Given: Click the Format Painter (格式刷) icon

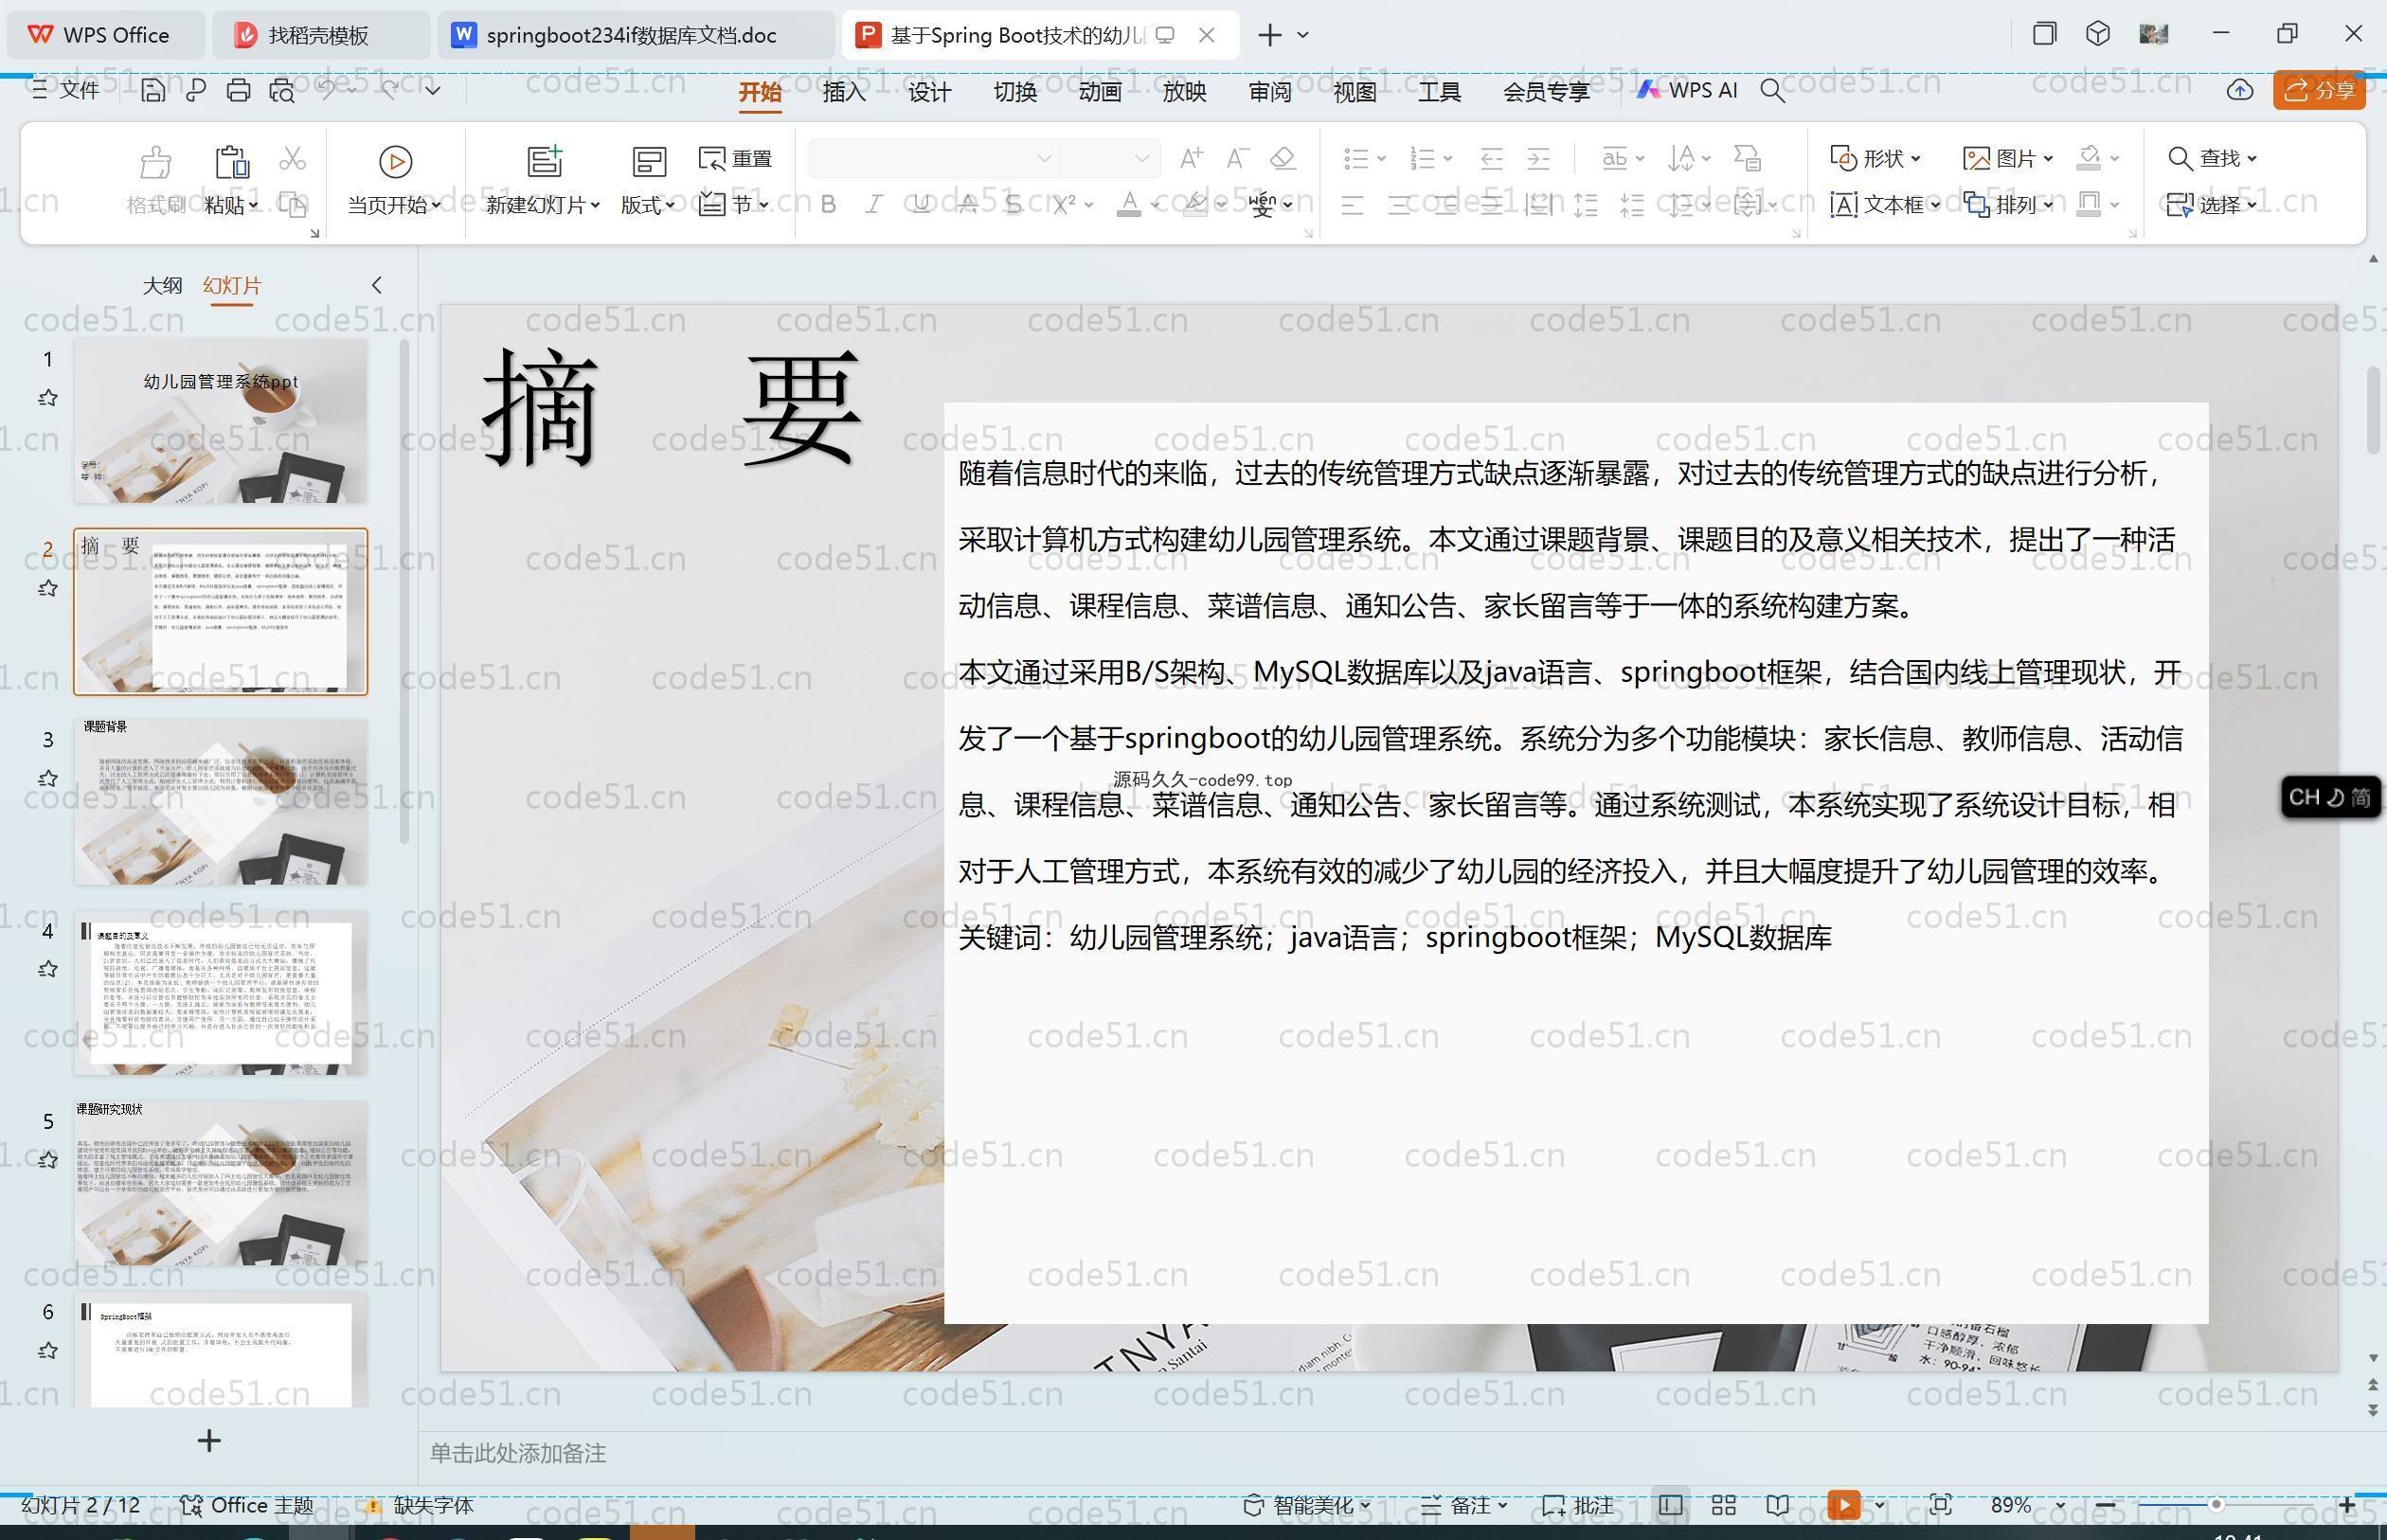Looking at the screenshot, I should (x=155, y=161).
